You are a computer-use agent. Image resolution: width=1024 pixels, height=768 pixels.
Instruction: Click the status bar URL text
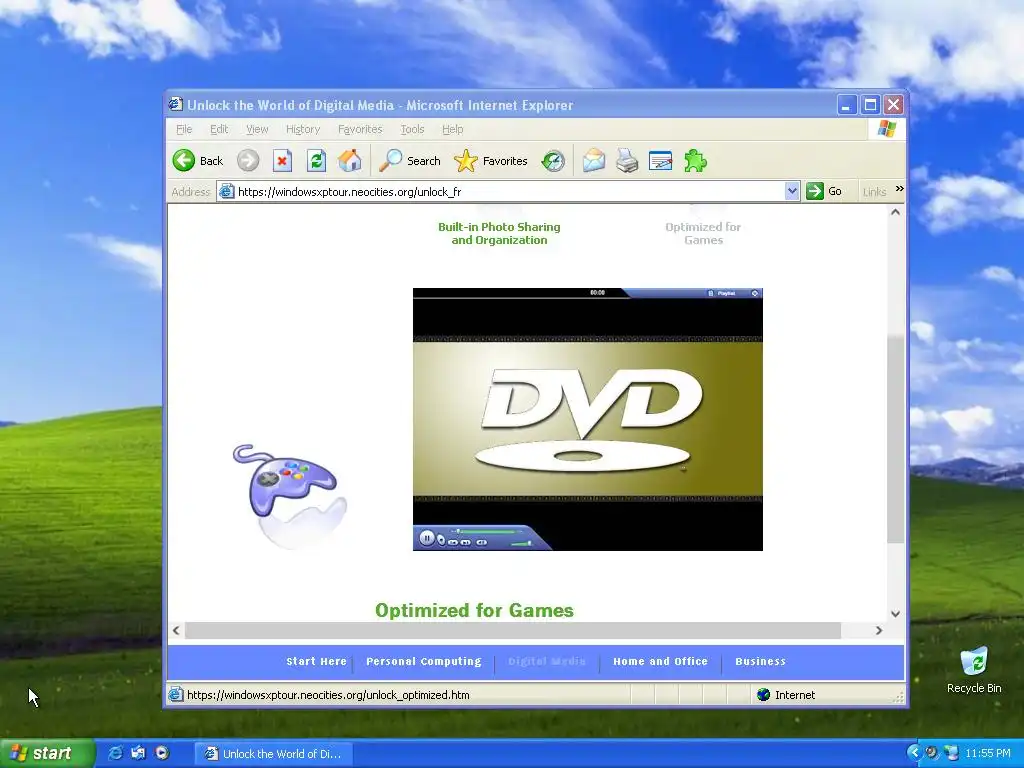(x=328, y=695)
